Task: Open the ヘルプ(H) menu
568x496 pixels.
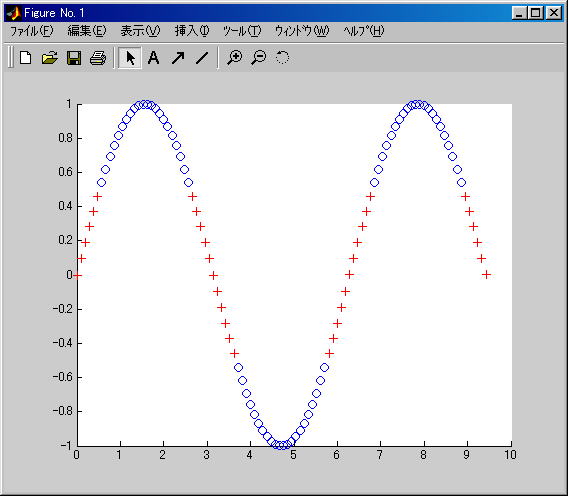Action: (x=363, y=31)
